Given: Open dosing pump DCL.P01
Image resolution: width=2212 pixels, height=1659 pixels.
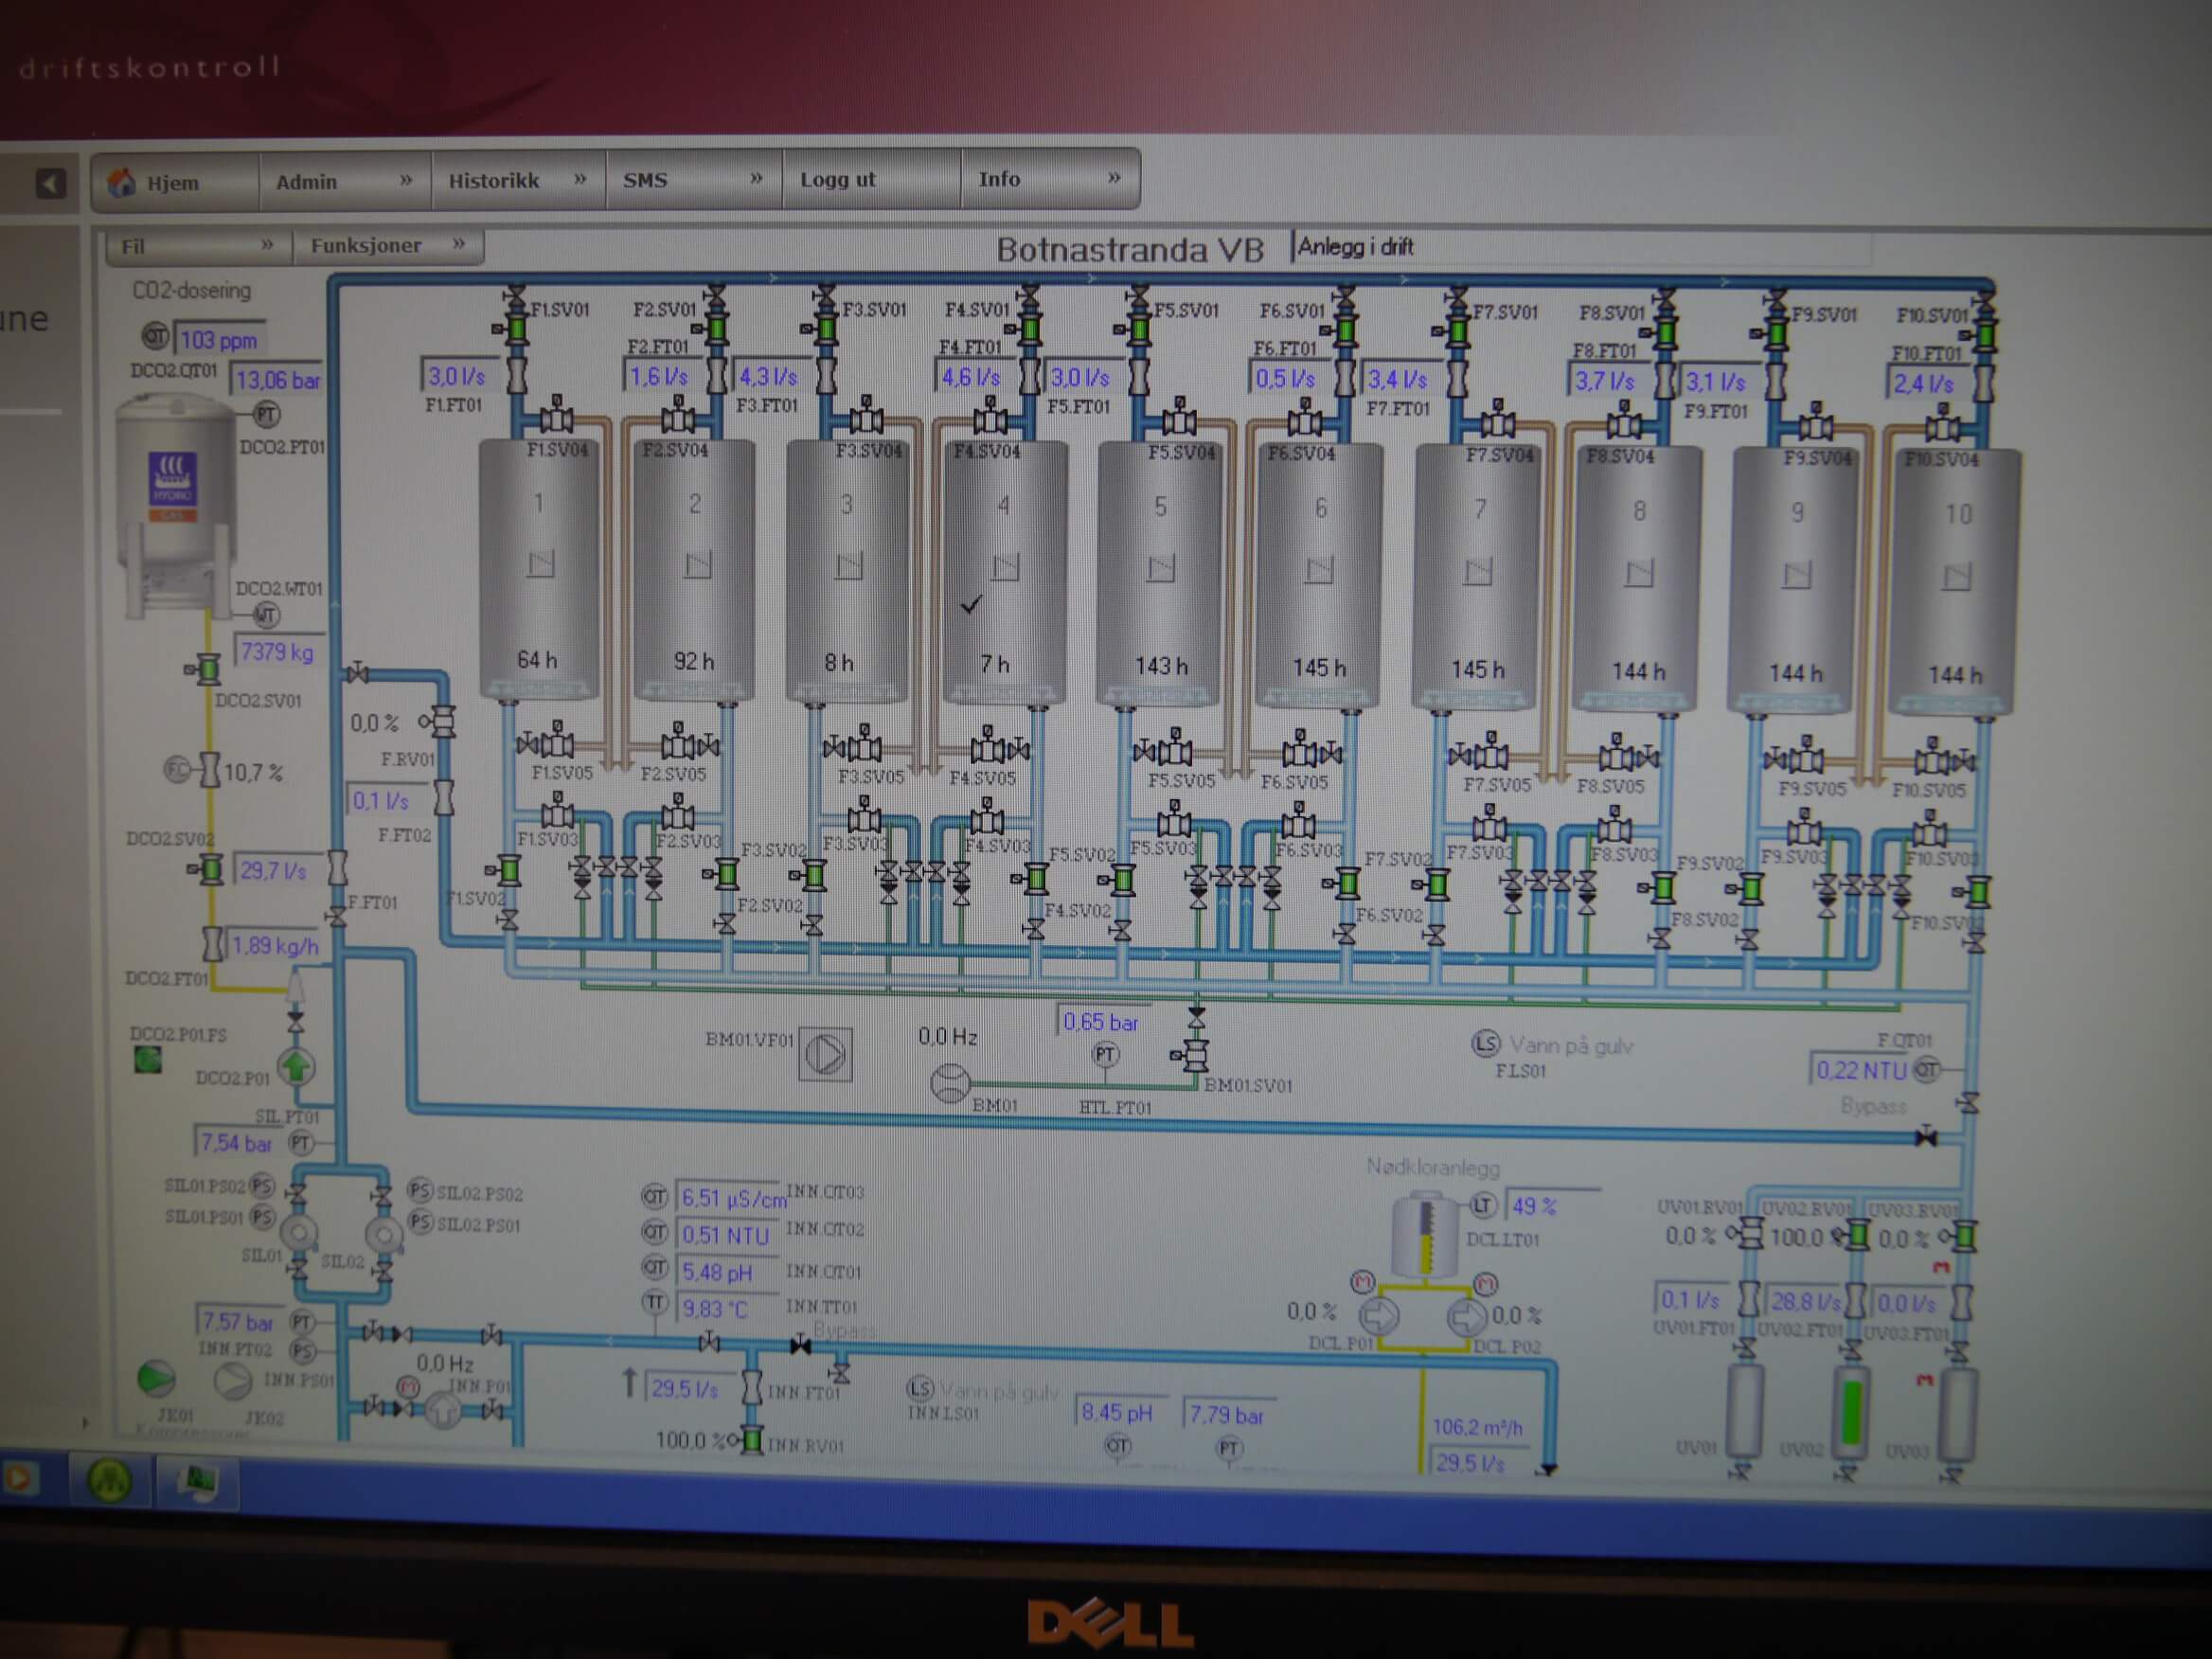Looking at the screenshot, I should [x=1380, y=1316].
